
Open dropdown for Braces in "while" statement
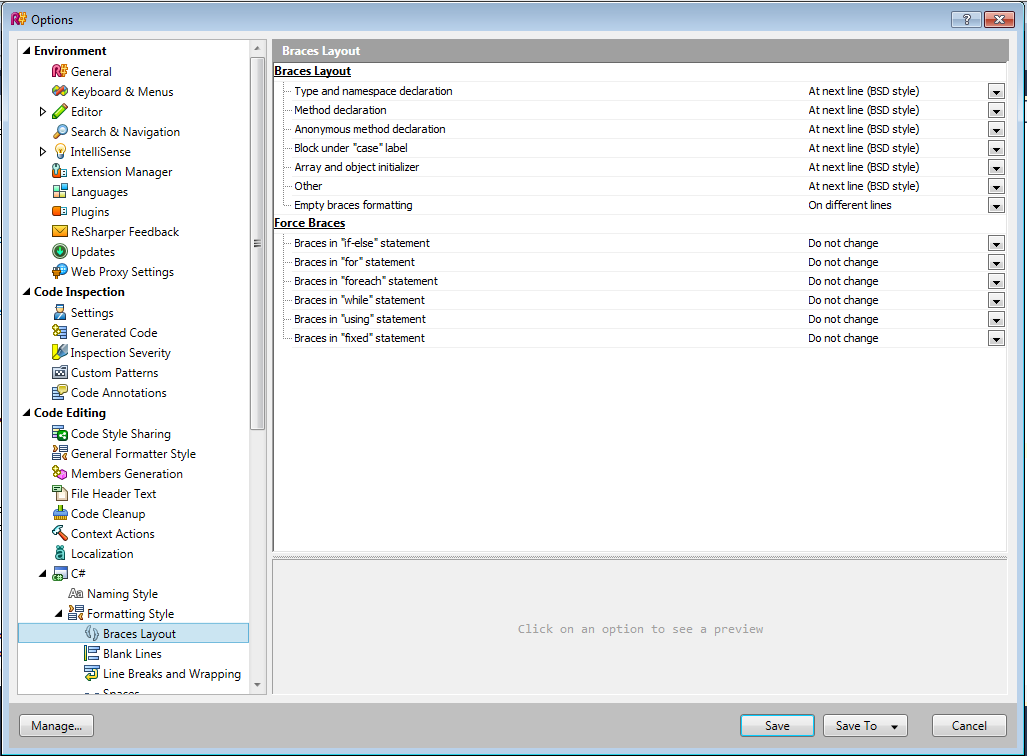pos(996,301)
